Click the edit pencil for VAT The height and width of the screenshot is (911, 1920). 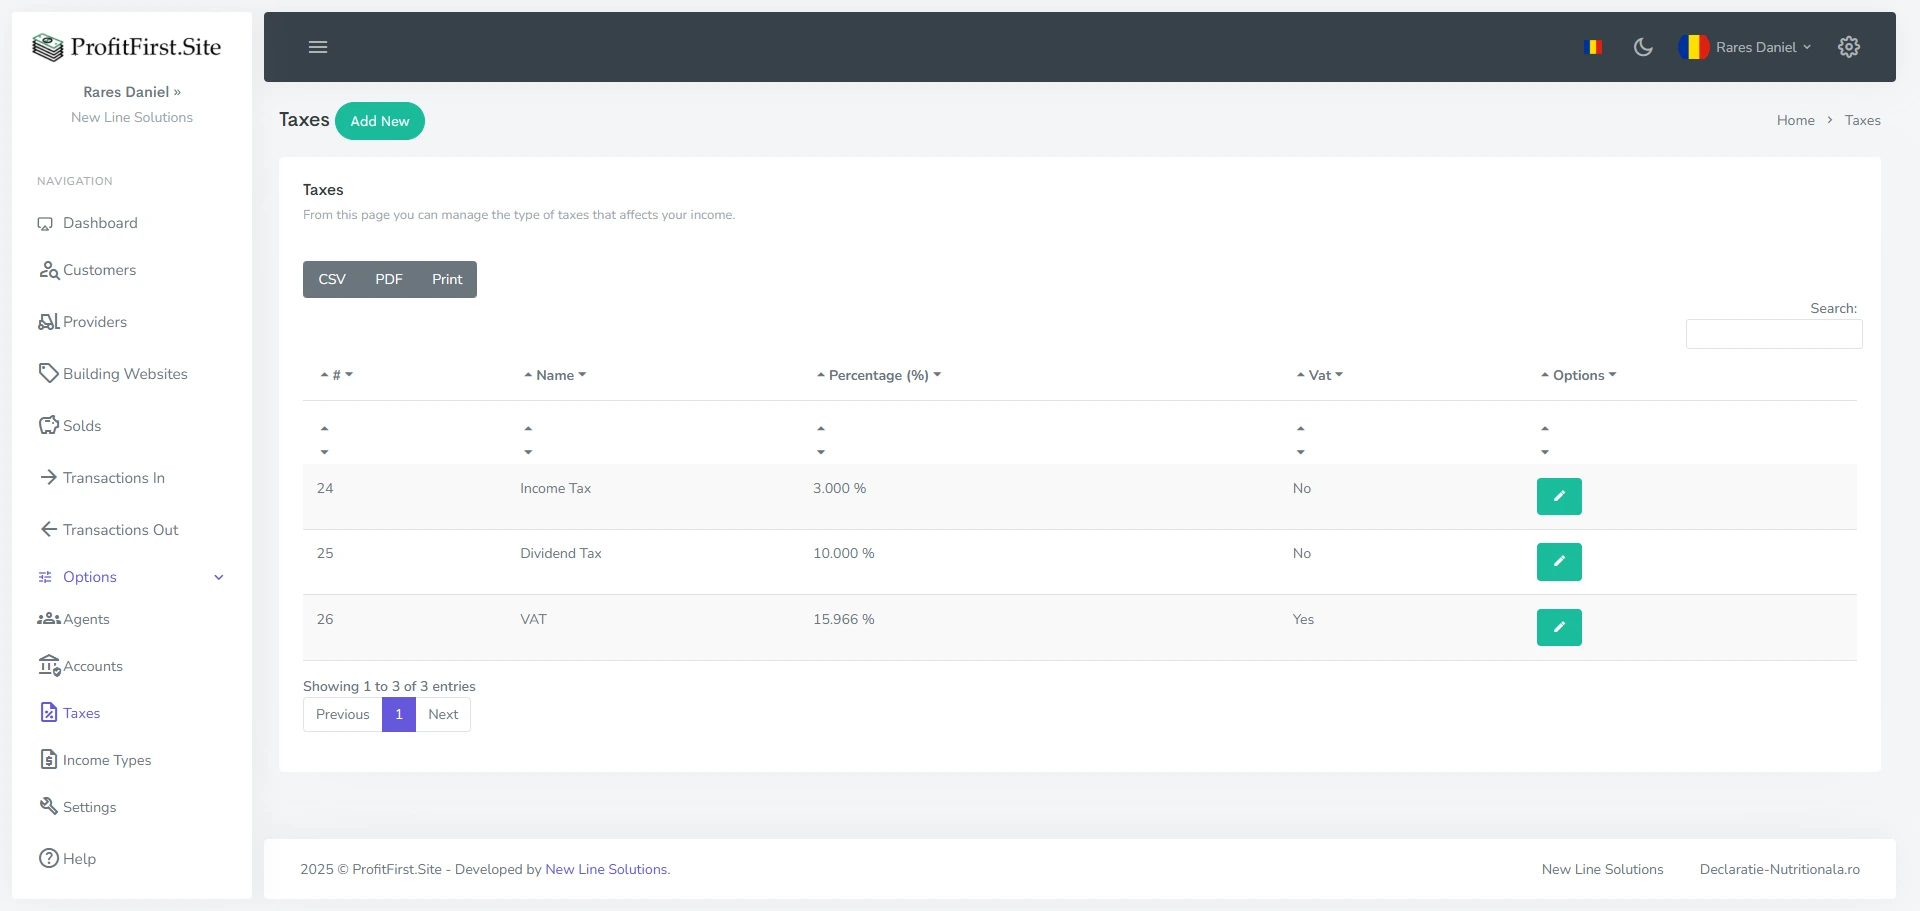pos(1558,627)
